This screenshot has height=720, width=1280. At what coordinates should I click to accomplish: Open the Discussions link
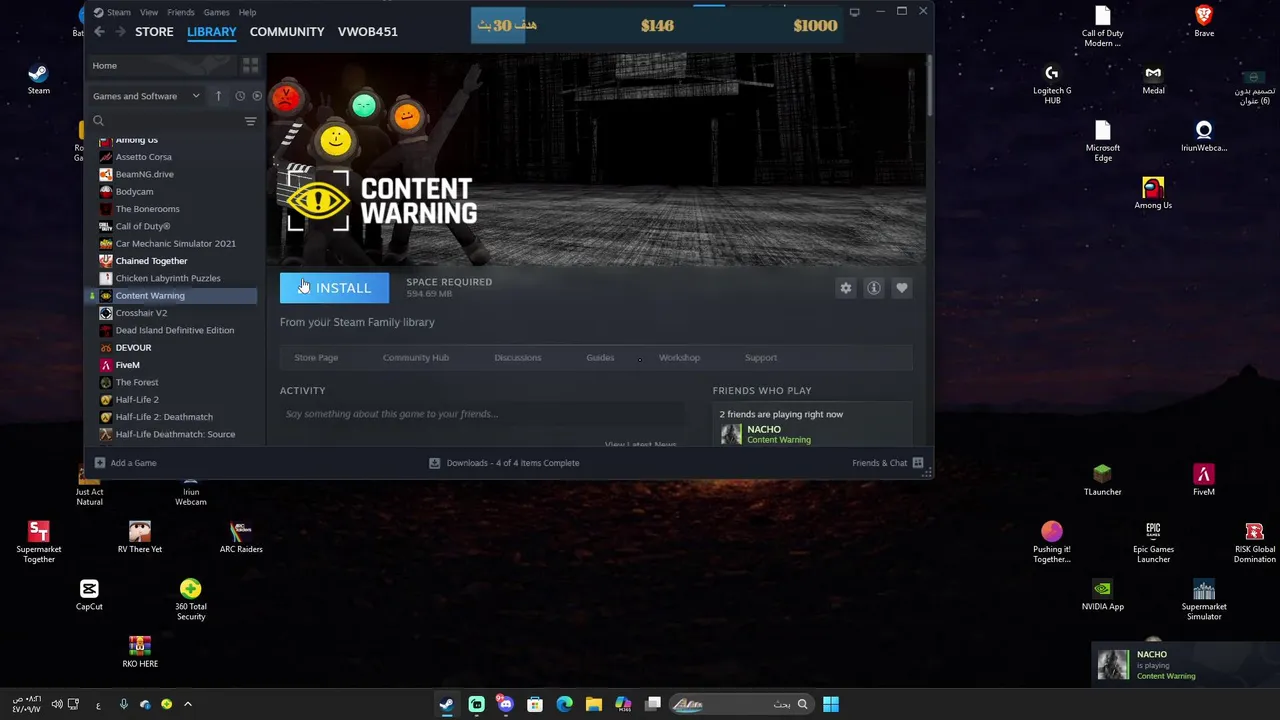click(517, 358)
